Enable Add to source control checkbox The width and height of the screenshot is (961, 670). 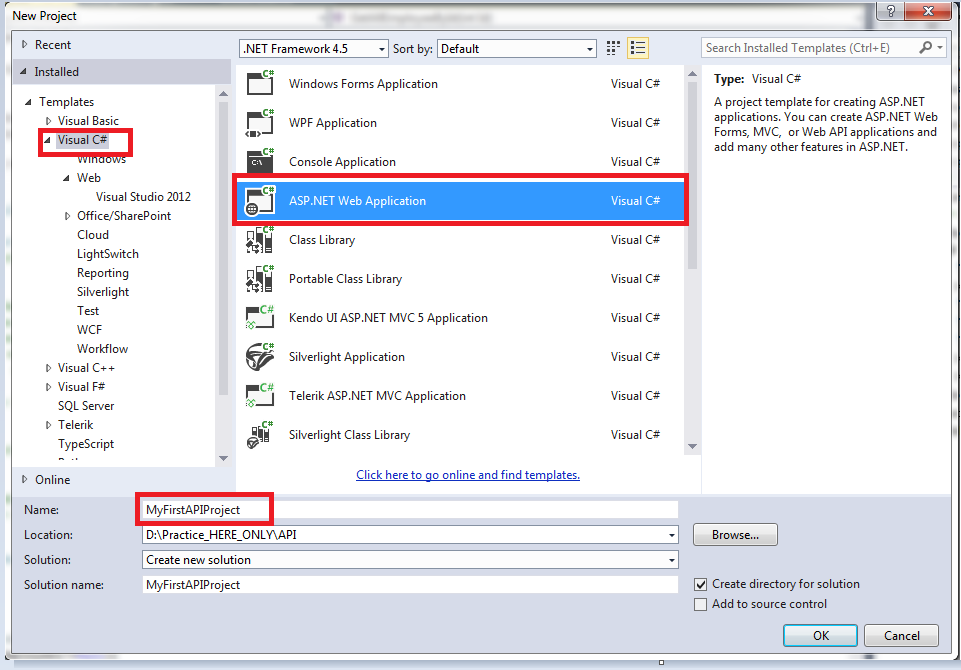pyautogui.click(x=701, y=604)
